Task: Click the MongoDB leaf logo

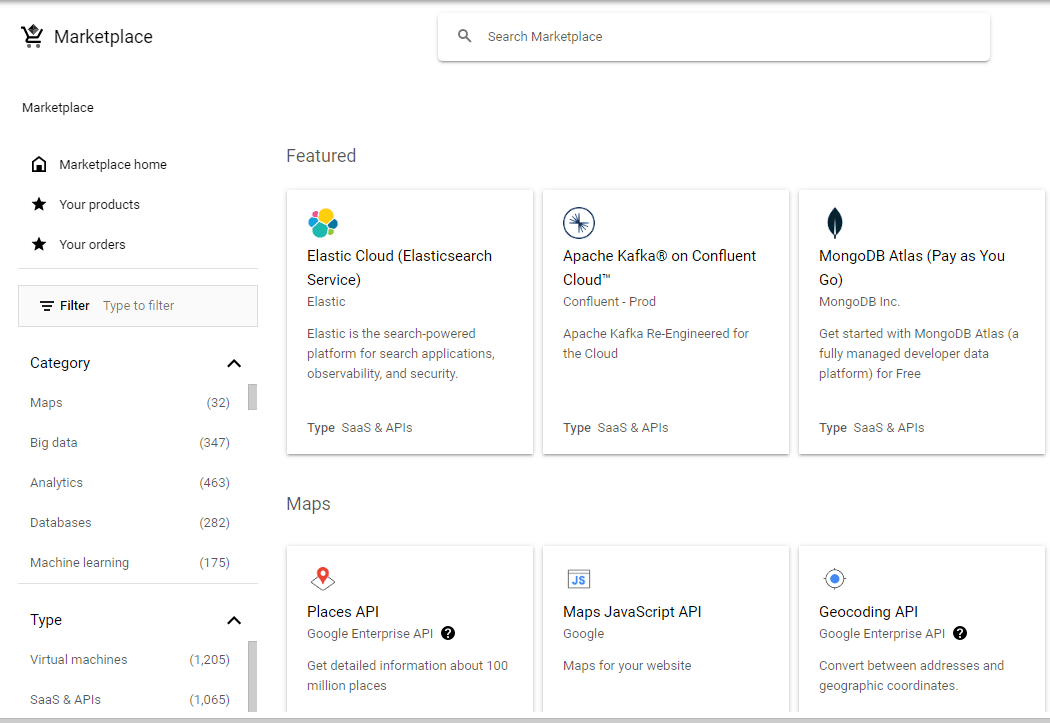Action: tap(834, 223)
